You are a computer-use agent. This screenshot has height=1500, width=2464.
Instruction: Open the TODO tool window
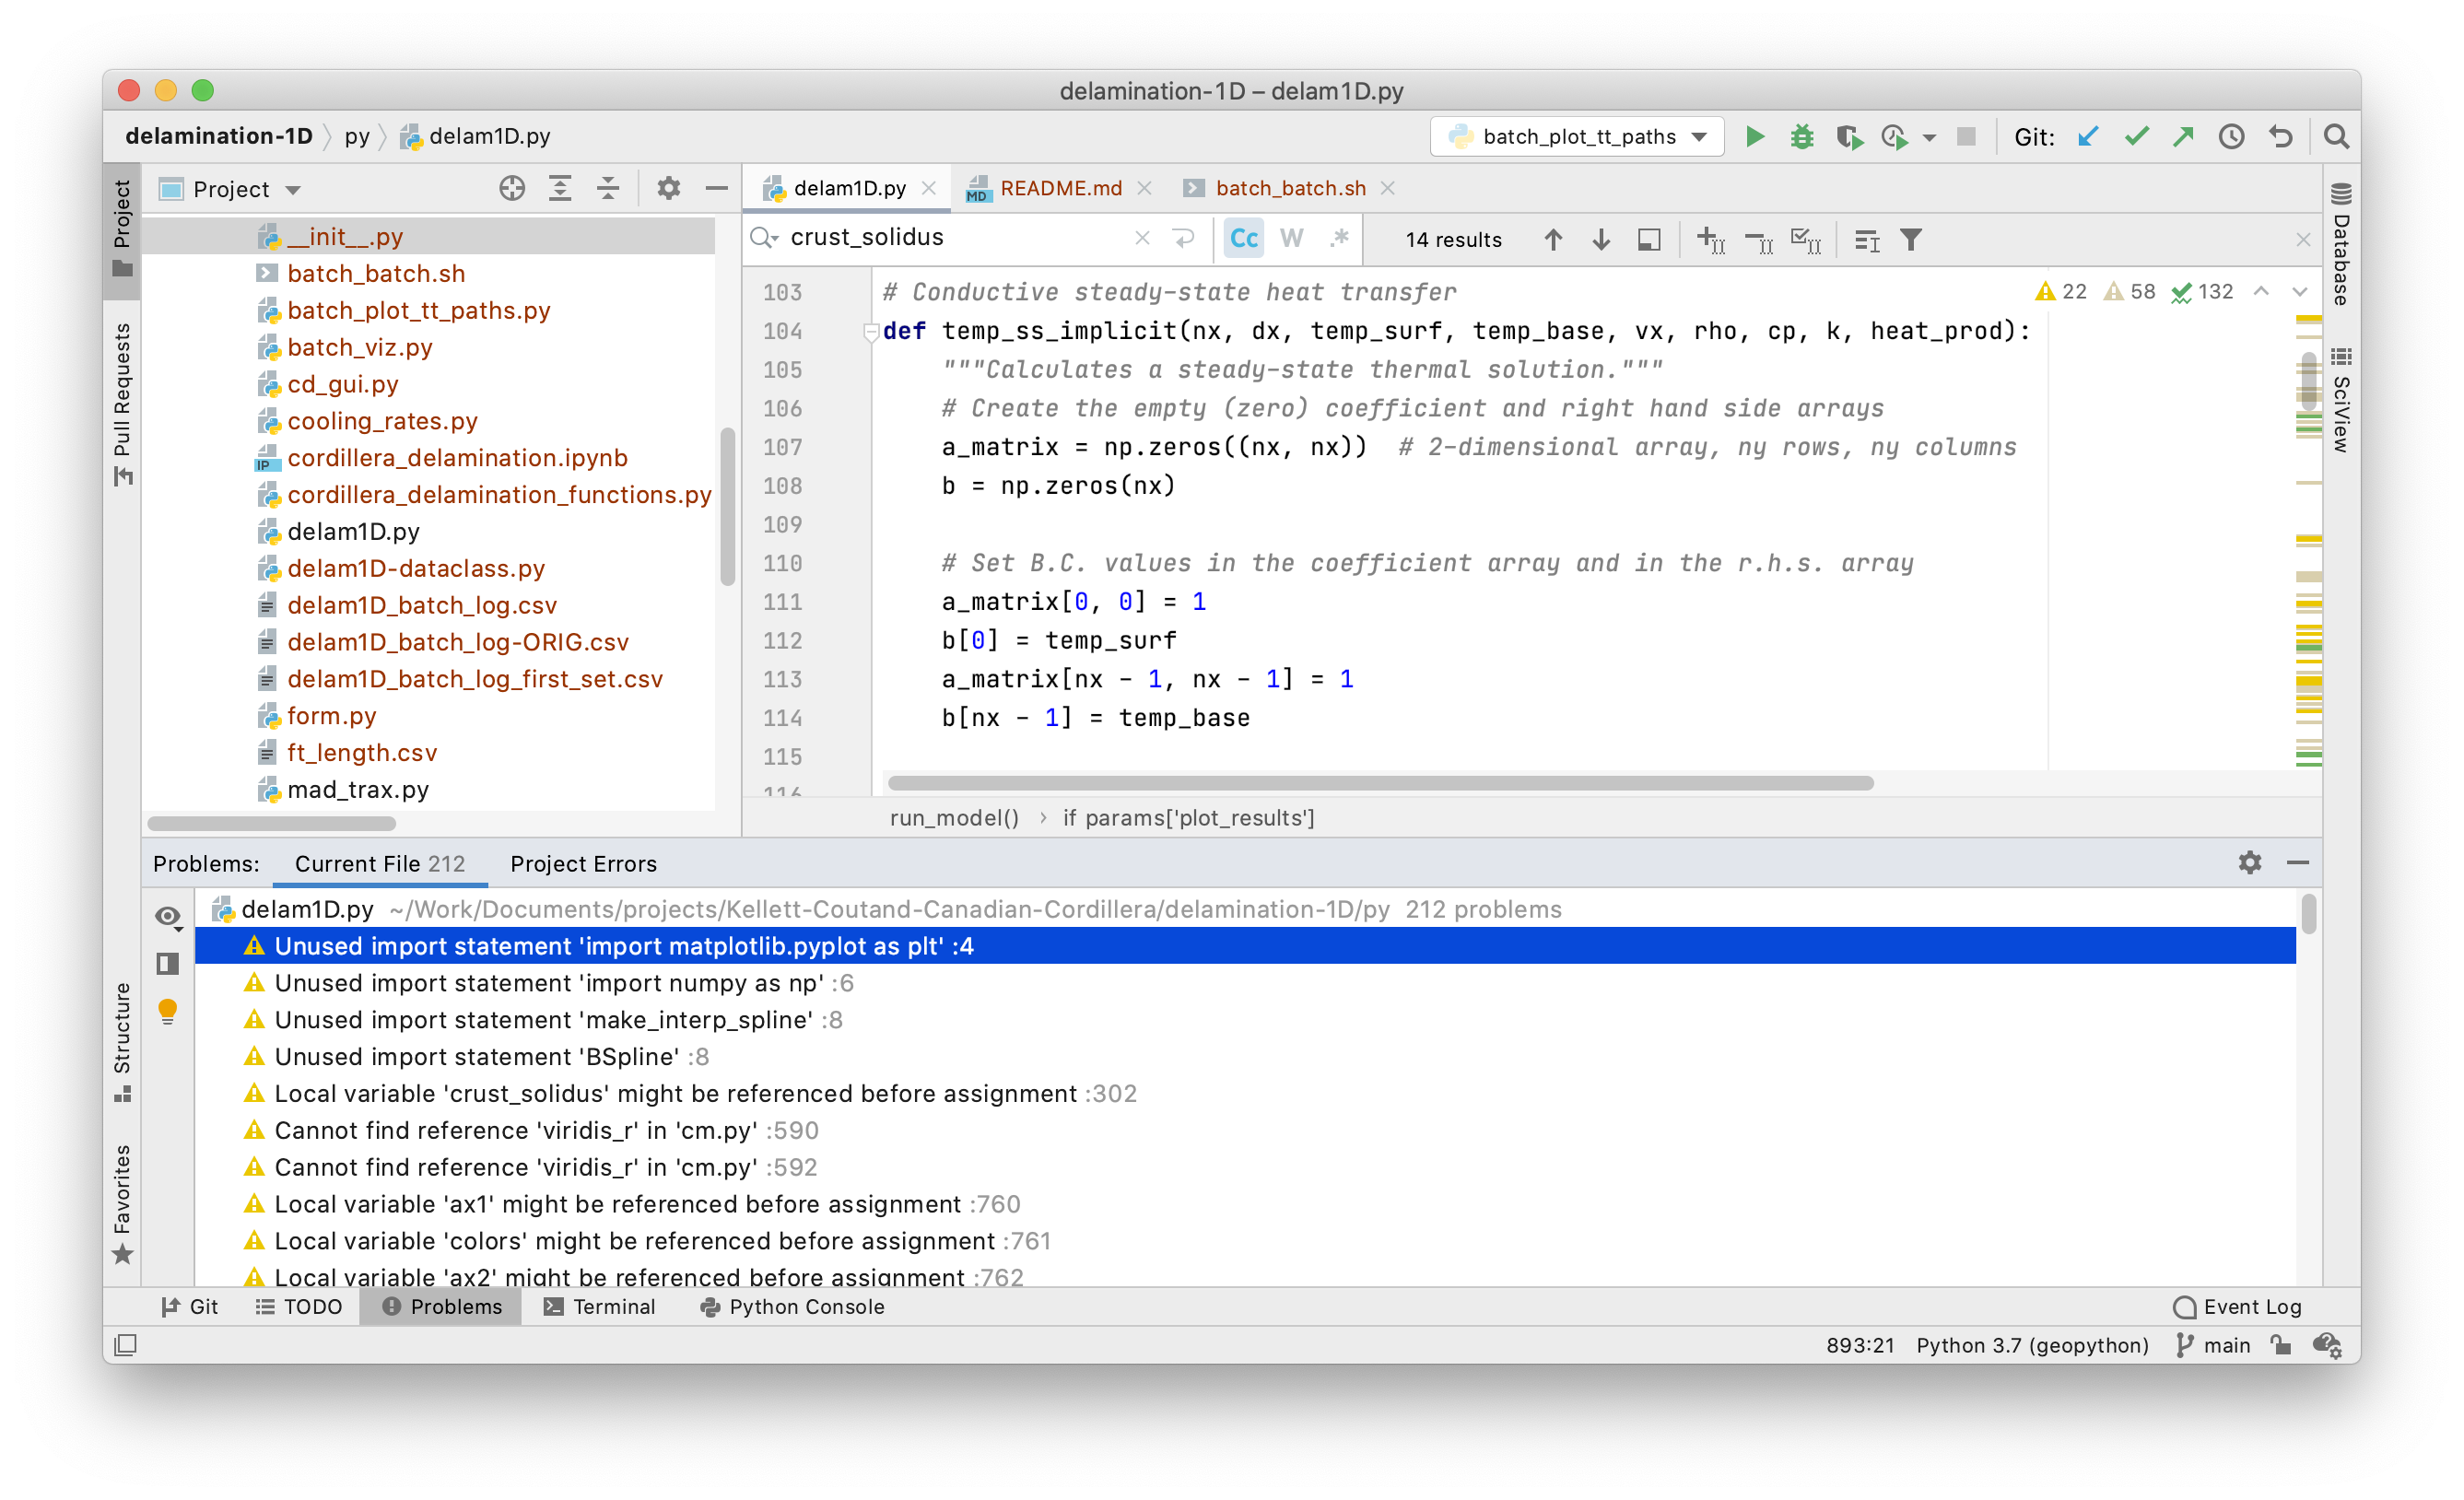pyautogui.click(x=299, y=1307)
